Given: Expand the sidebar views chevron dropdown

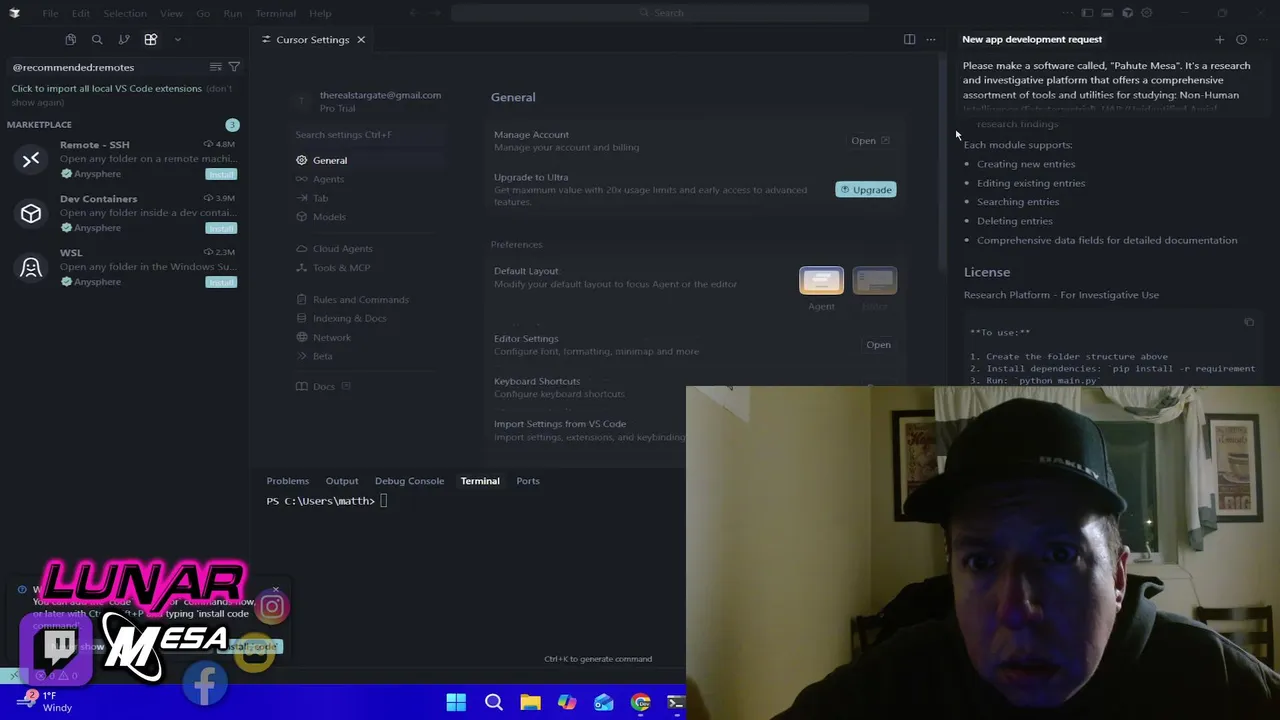Looking at the screenshot, I should [177, 39].
